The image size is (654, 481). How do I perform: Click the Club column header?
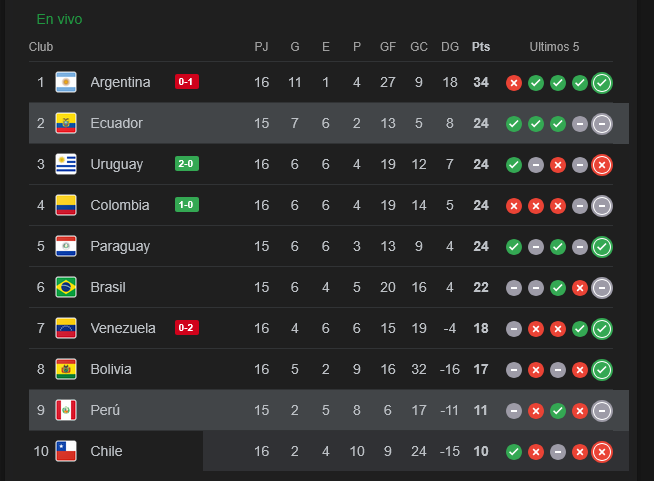(41, 47)
